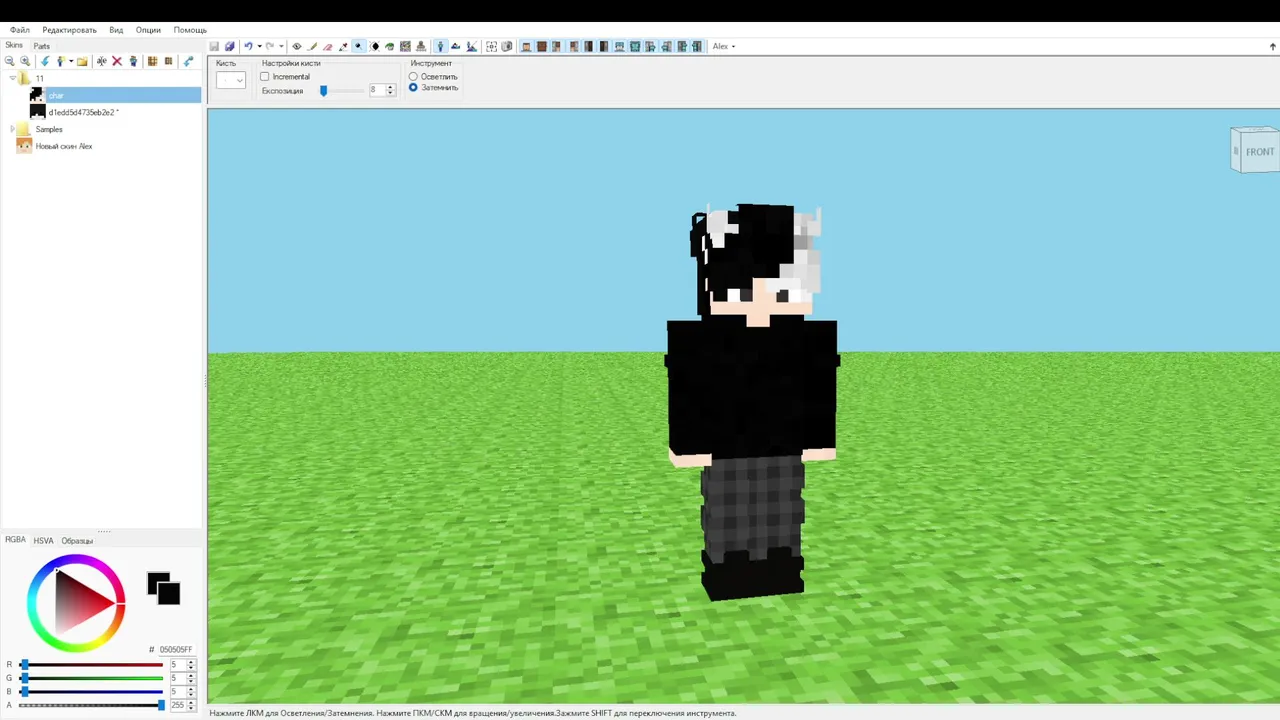The image size is (1280, 720).
Task: Open the Вид menu
Action: tap(116, 30)
